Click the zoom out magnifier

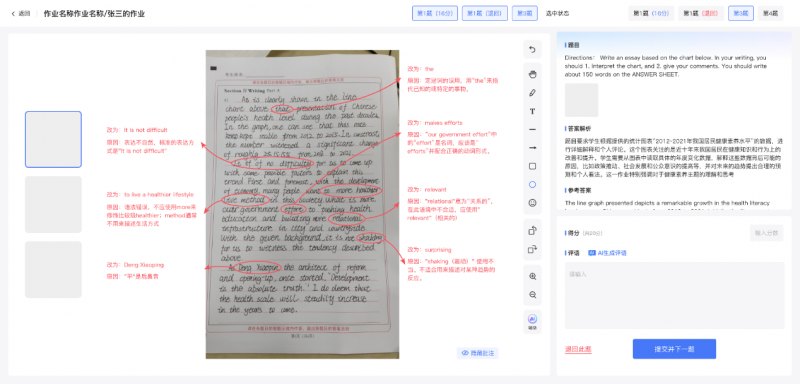click(532, 295)
